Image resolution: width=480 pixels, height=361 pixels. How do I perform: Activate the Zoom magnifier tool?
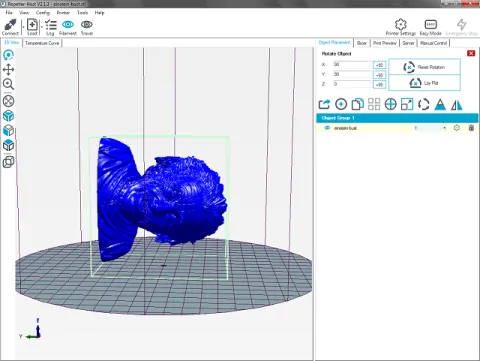point(8,84)
